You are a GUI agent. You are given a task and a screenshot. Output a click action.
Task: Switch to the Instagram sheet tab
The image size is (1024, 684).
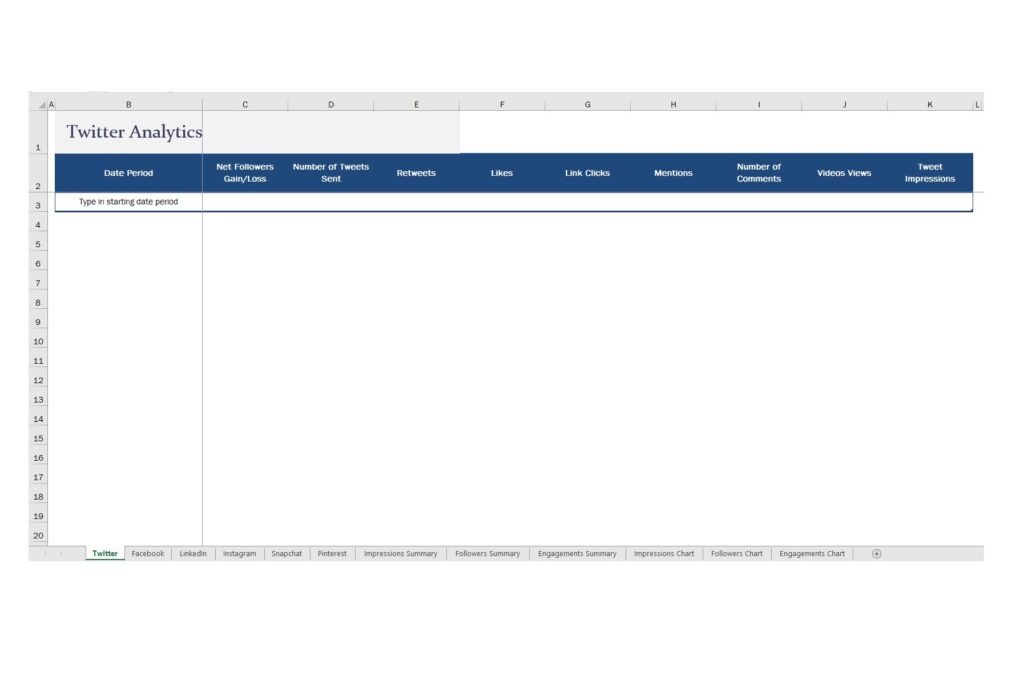pos(239,553)
